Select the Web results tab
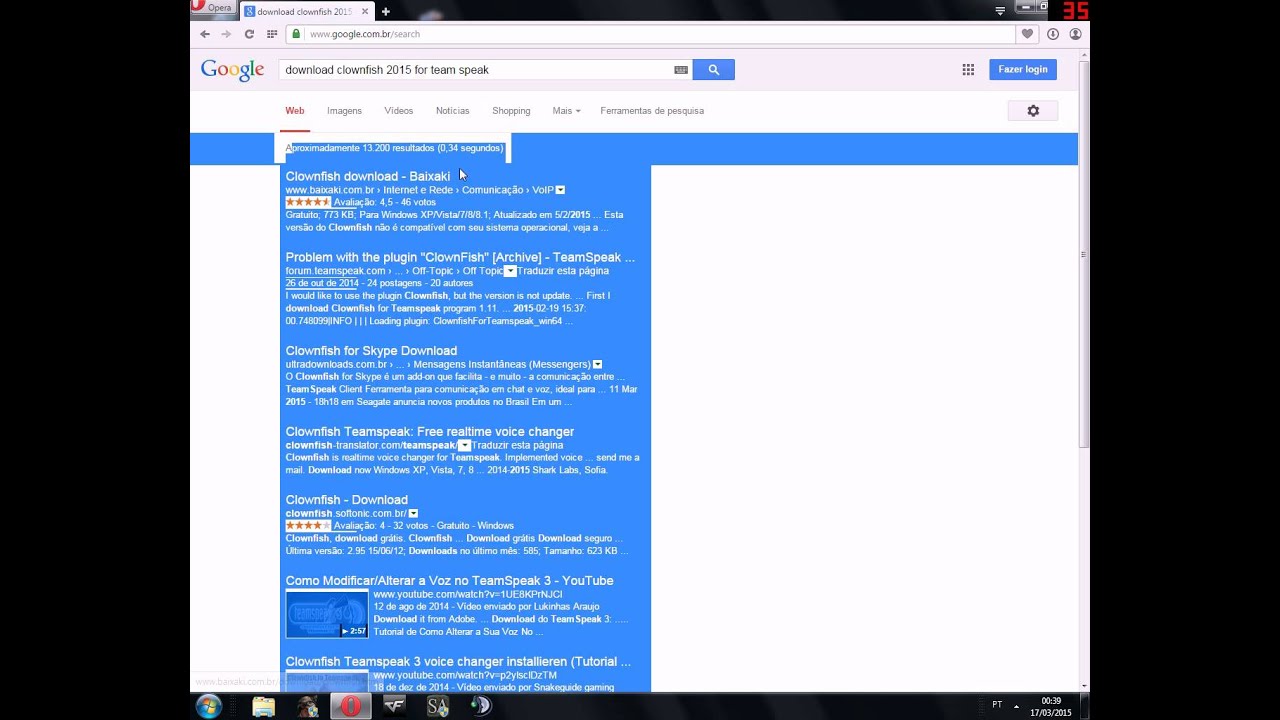 (295, 111)
